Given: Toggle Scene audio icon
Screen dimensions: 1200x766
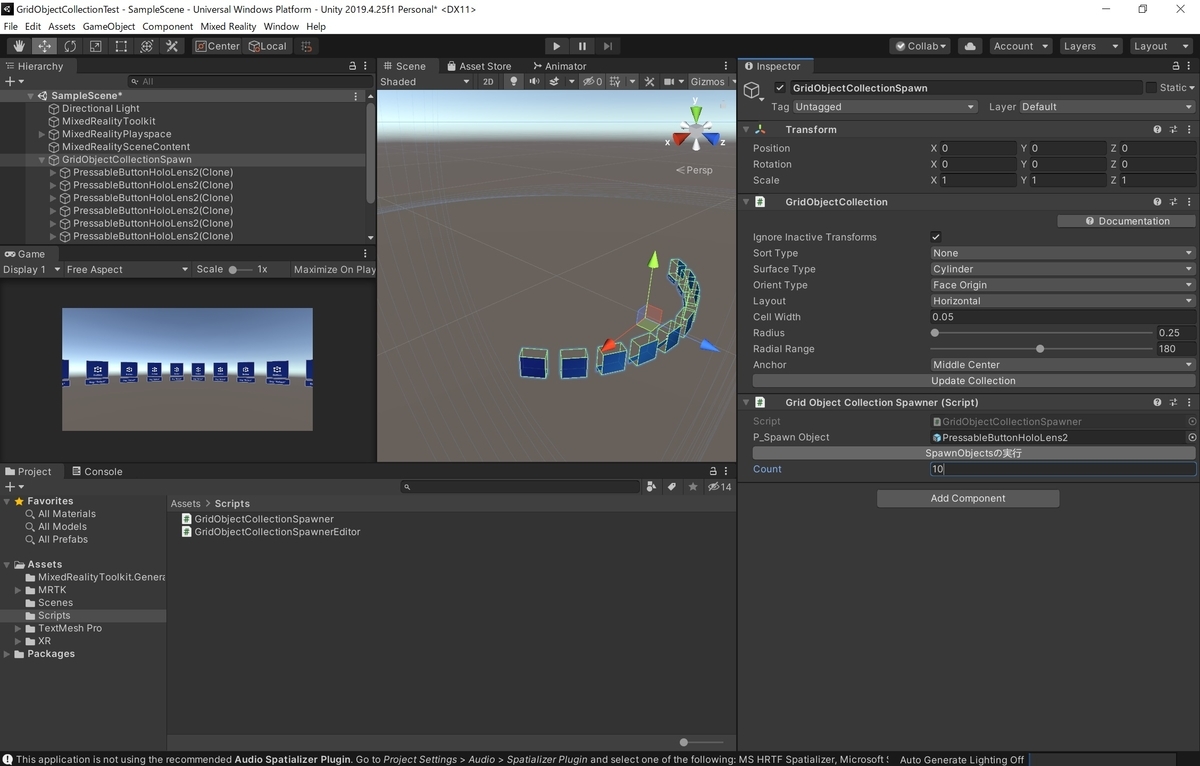Looking at the screenshot, I should [535, 82].
